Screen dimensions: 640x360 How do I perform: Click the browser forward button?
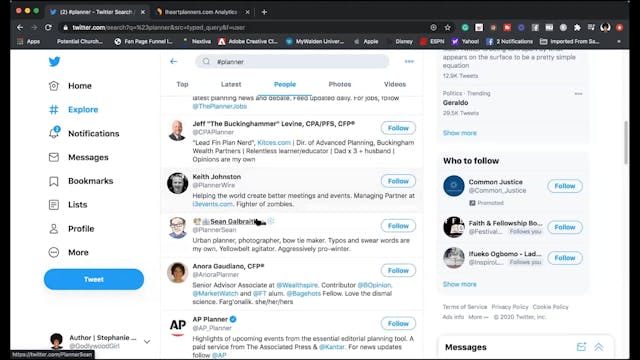click(x=34, y=27)
